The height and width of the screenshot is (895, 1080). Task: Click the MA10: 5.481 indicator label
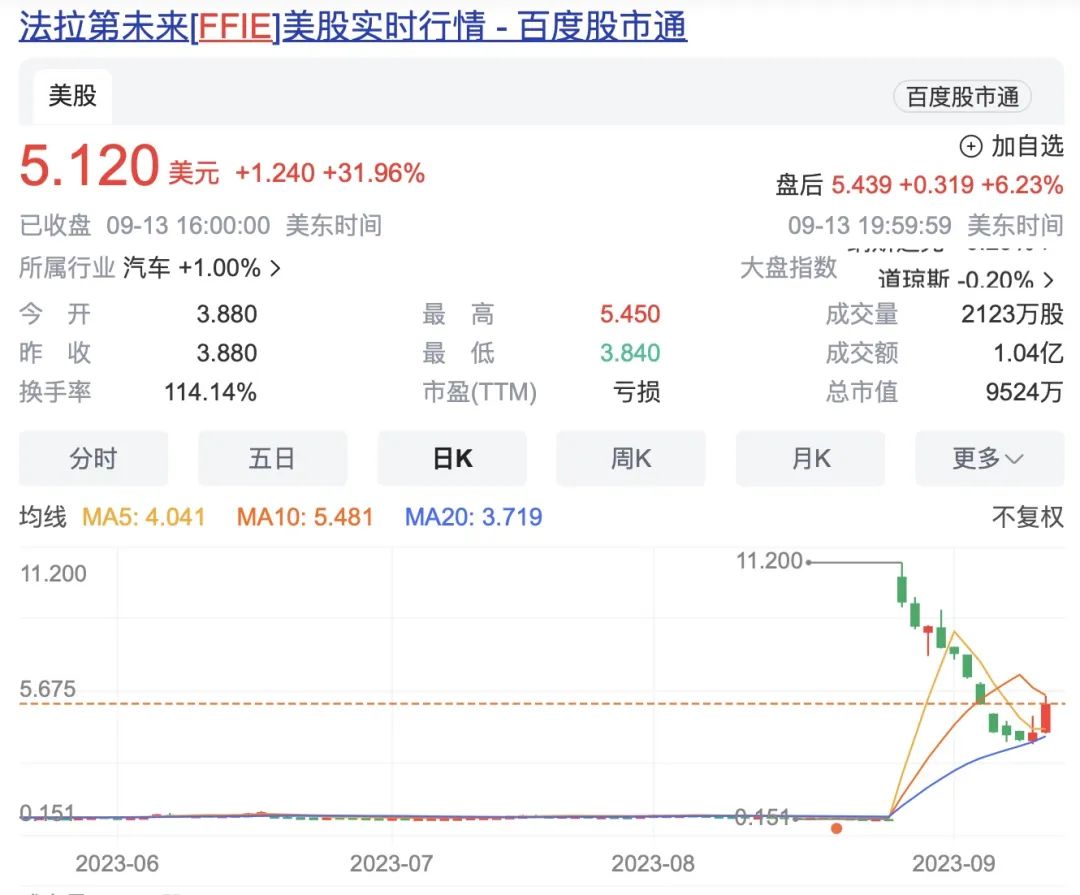(304, 517)
